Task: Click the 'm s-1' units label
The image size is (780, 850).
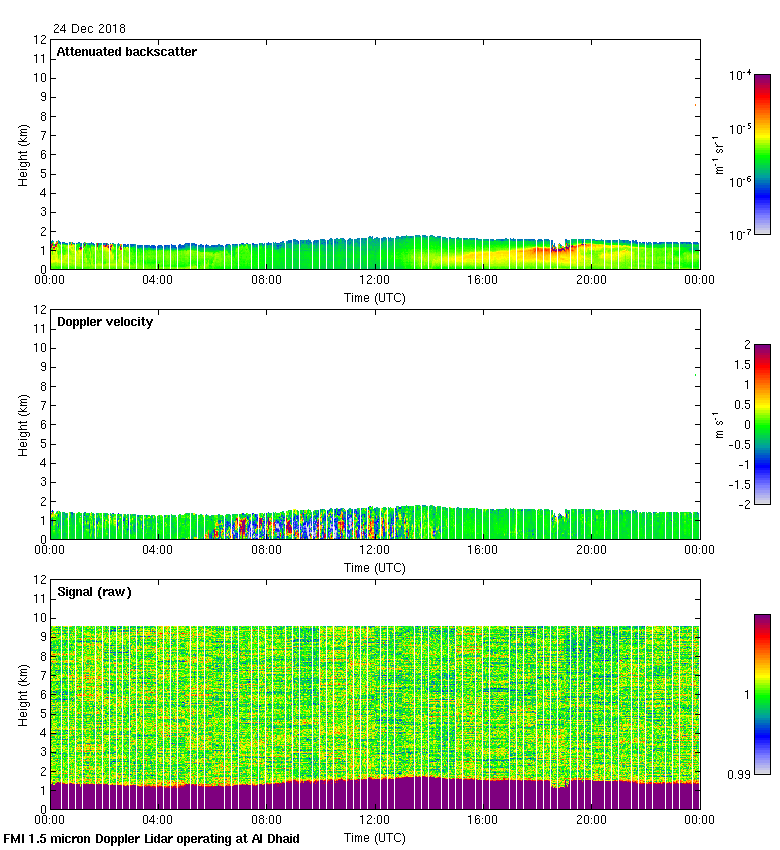Action: click(x=720, y=424)
